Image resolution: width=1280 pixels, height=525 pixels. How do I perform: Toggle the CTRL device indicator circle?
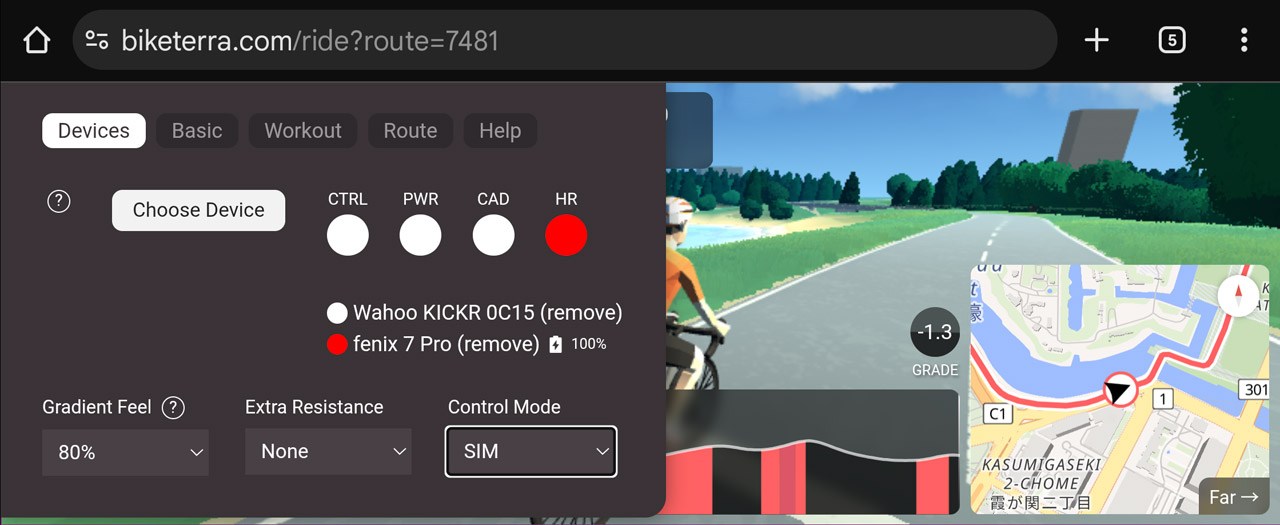coord(348,235)
